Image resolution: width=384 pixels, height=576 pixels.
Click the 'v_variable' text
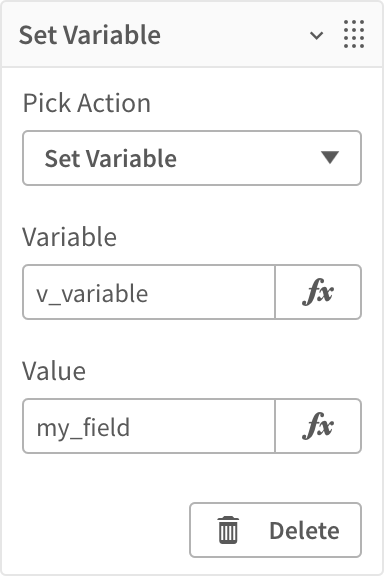(x=92, y=294)
